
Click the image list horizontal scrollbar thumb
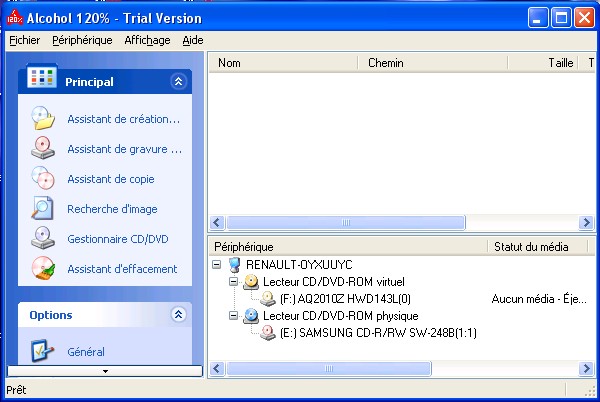(x=346, y=222)
